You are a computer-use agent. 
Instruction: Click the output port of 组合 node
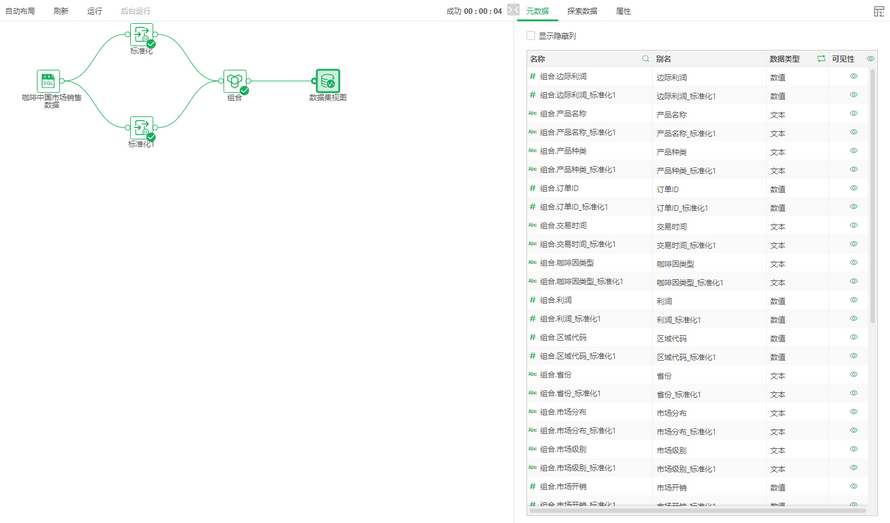tap(249, 81)
